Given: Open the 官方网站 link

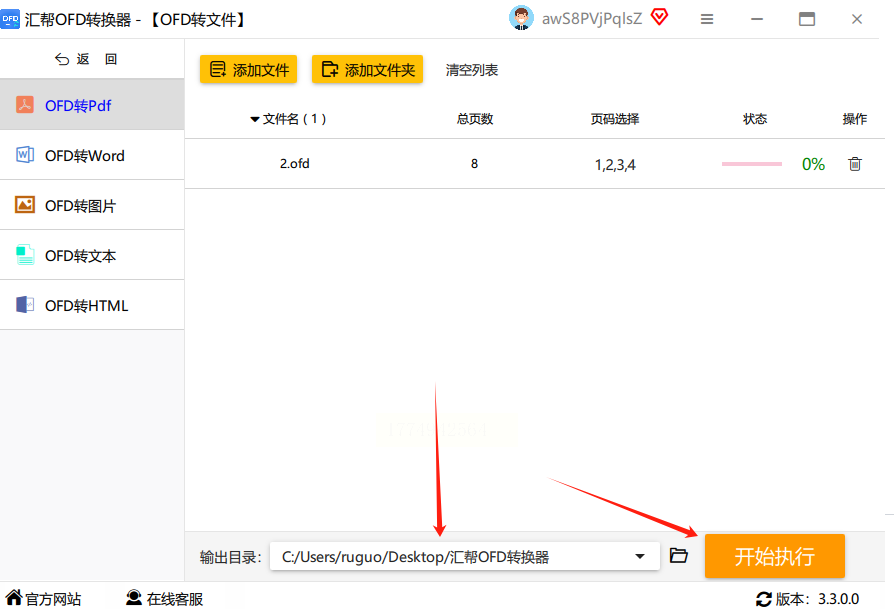Looking at the screenshot, I should (53, 599).
